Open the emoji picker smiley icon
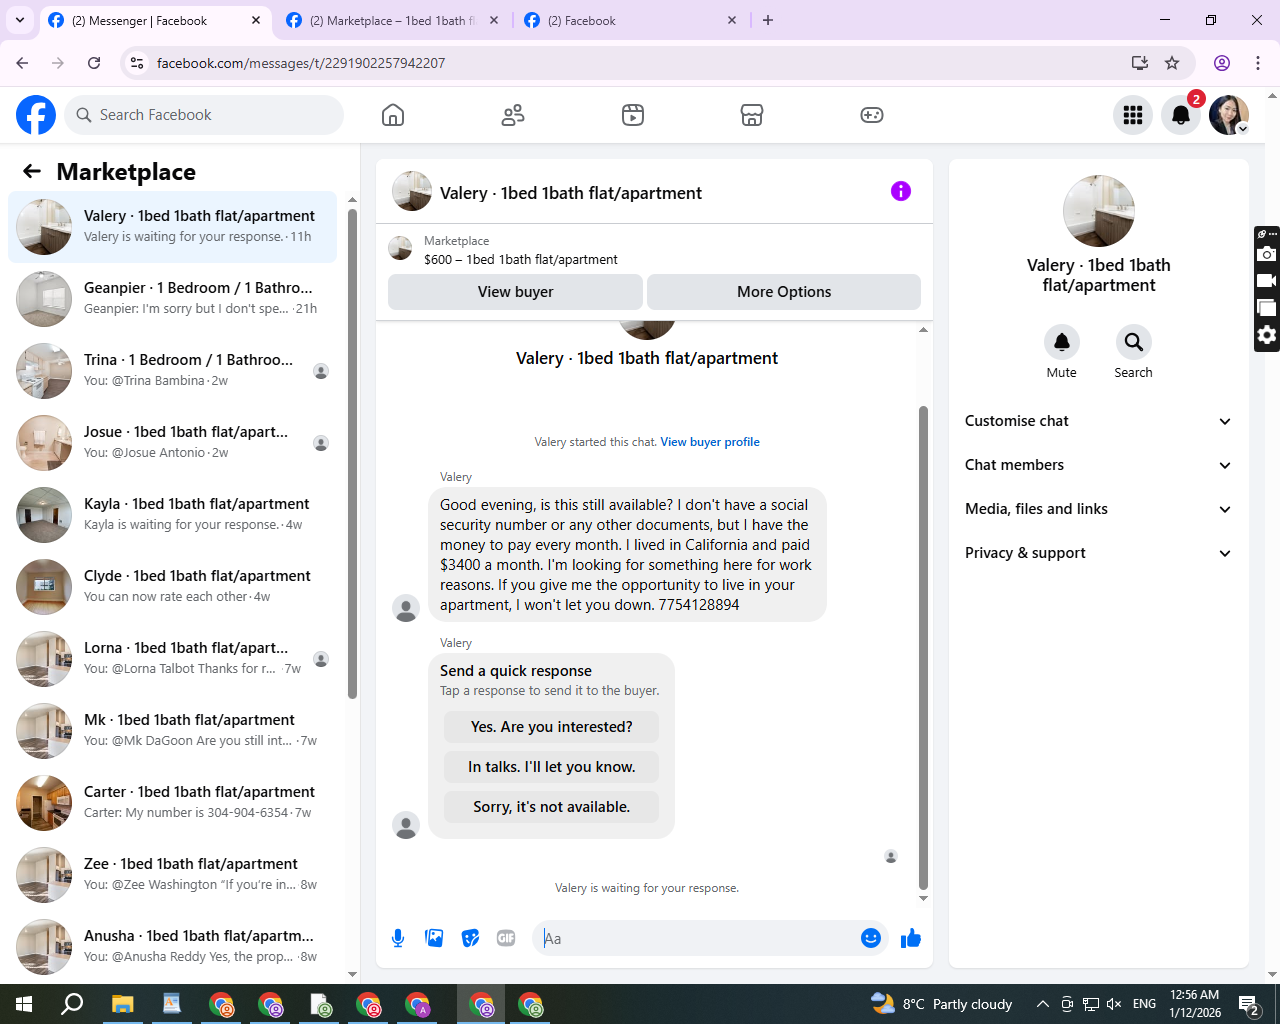The width and height of the screenshot is (1280, 1024). [871, 938]
